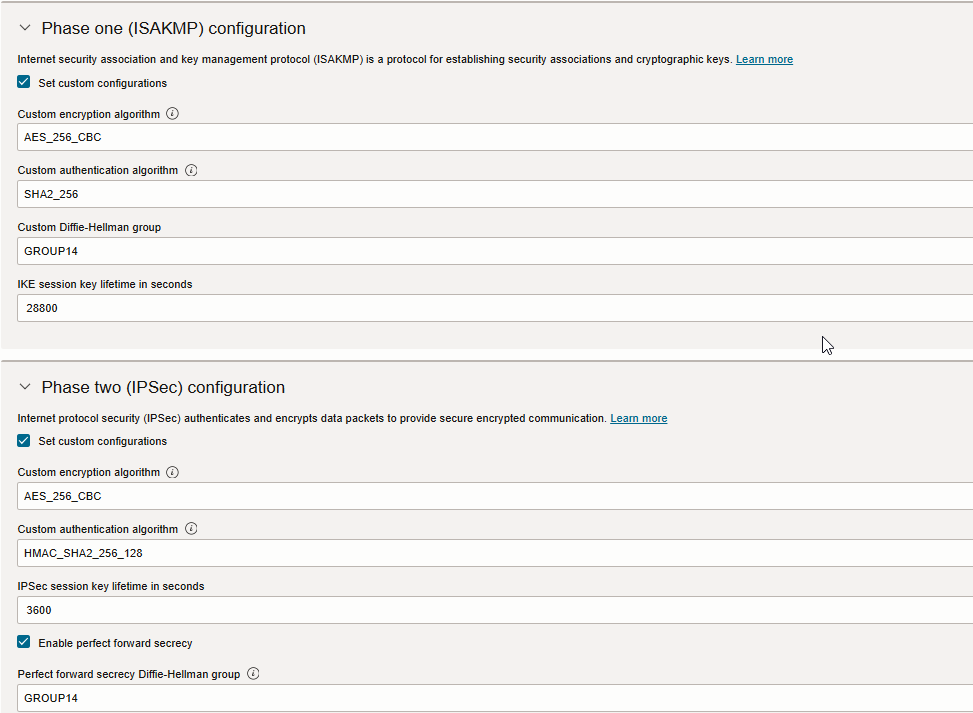Image resolution: width=973 pixels, height=713 pixels.
Task: Click info icon beside Phase two authentication algorithm
Action: (191, 529)
